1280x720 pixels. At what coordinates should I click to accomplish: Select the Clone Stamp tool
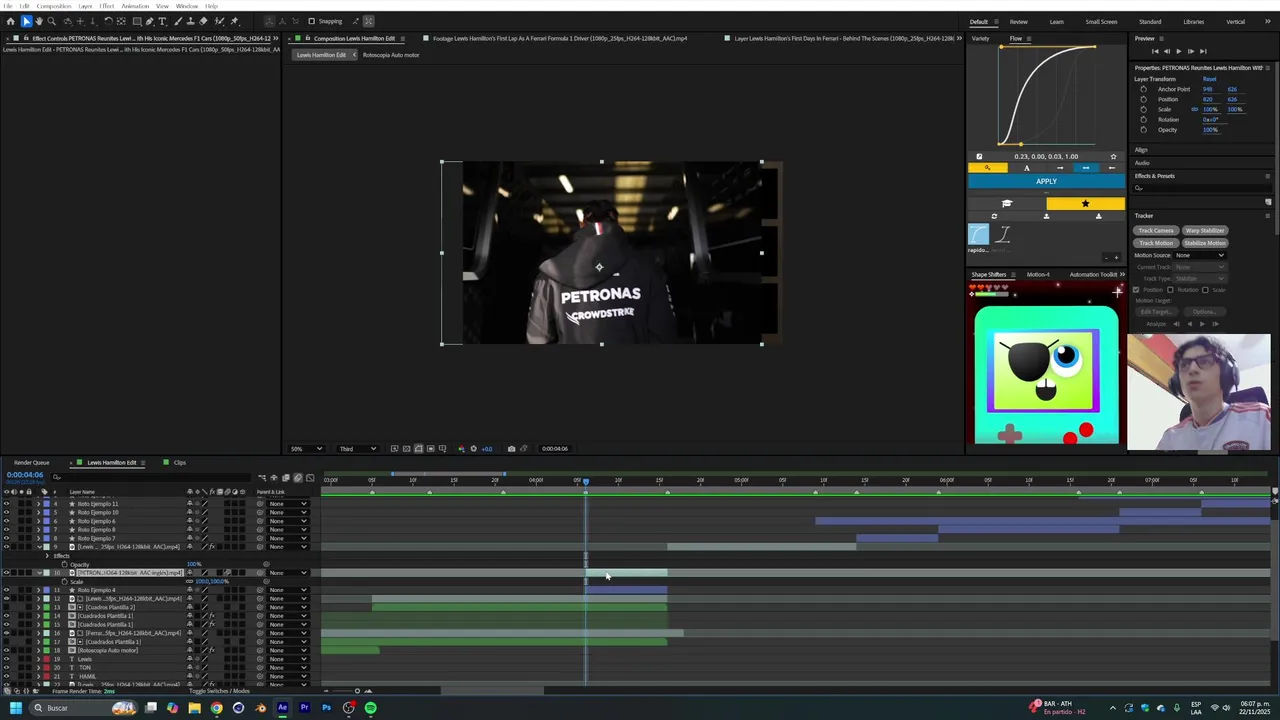pyautogui.click(x=191, y=21)
